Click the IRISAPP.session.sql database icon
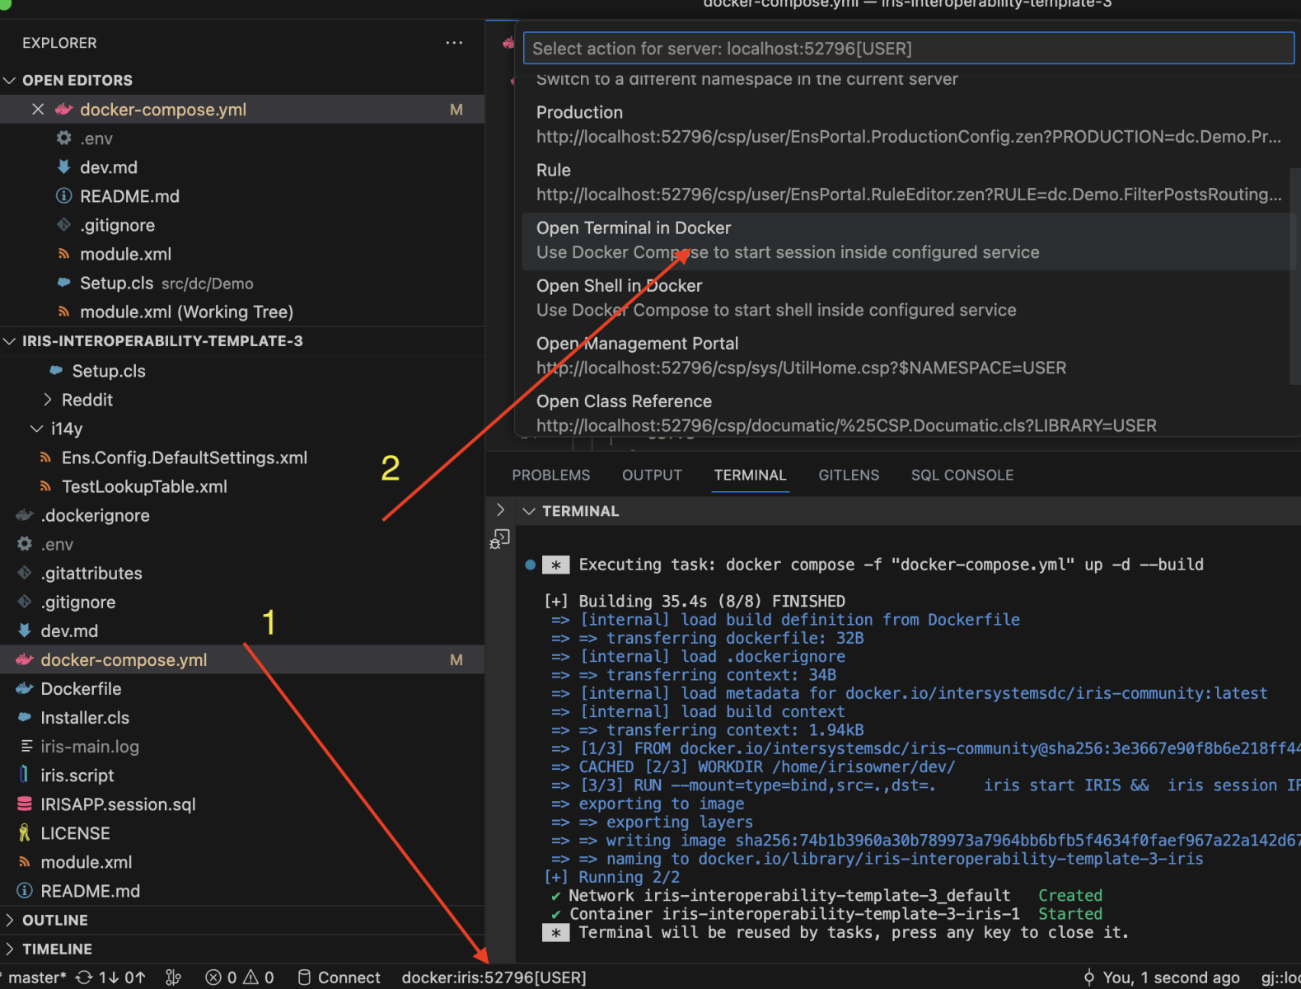1301x989 pixels. point(25,804)
